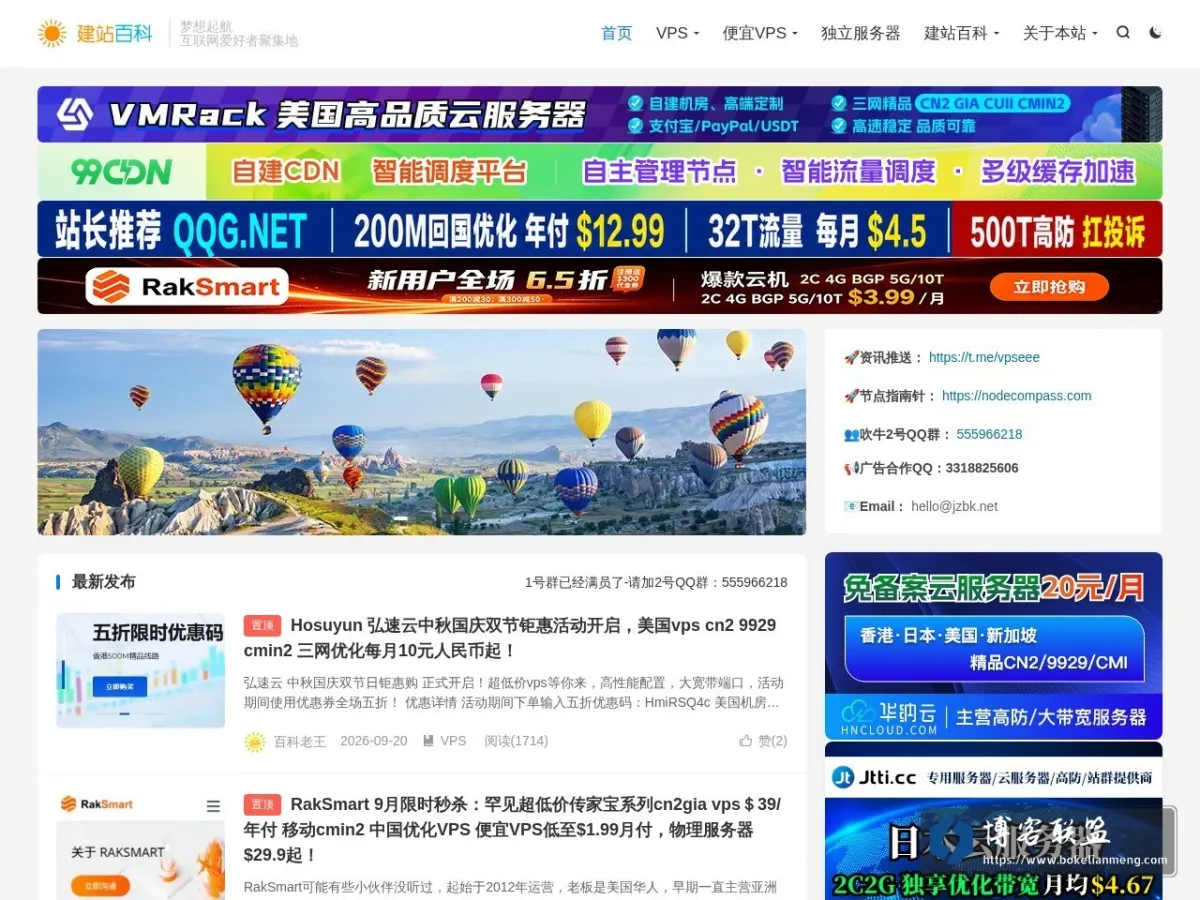Like the Hosuyun post with 赞(2)
Screen dimensions: 1200x900
[x=764, y=741]
